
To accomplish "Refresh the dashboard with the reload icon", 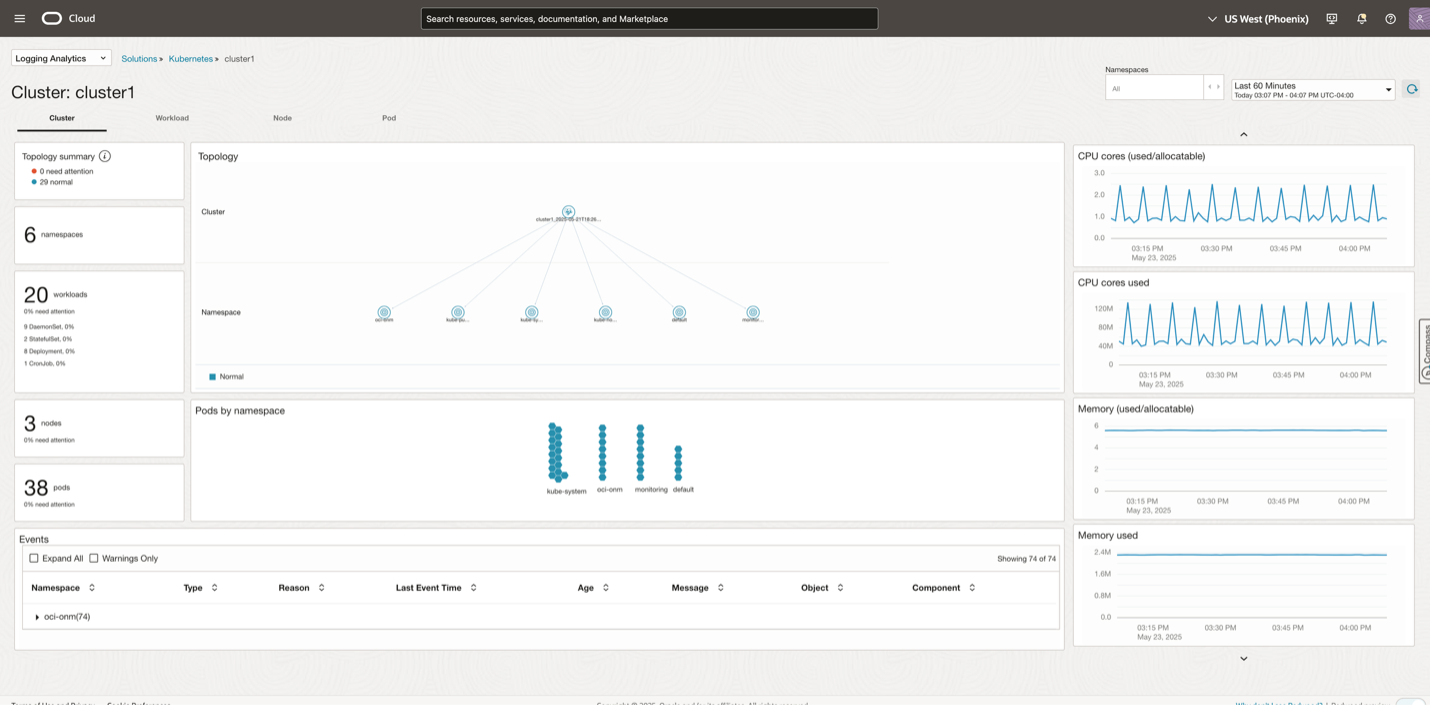I will tap(1412, 88).
